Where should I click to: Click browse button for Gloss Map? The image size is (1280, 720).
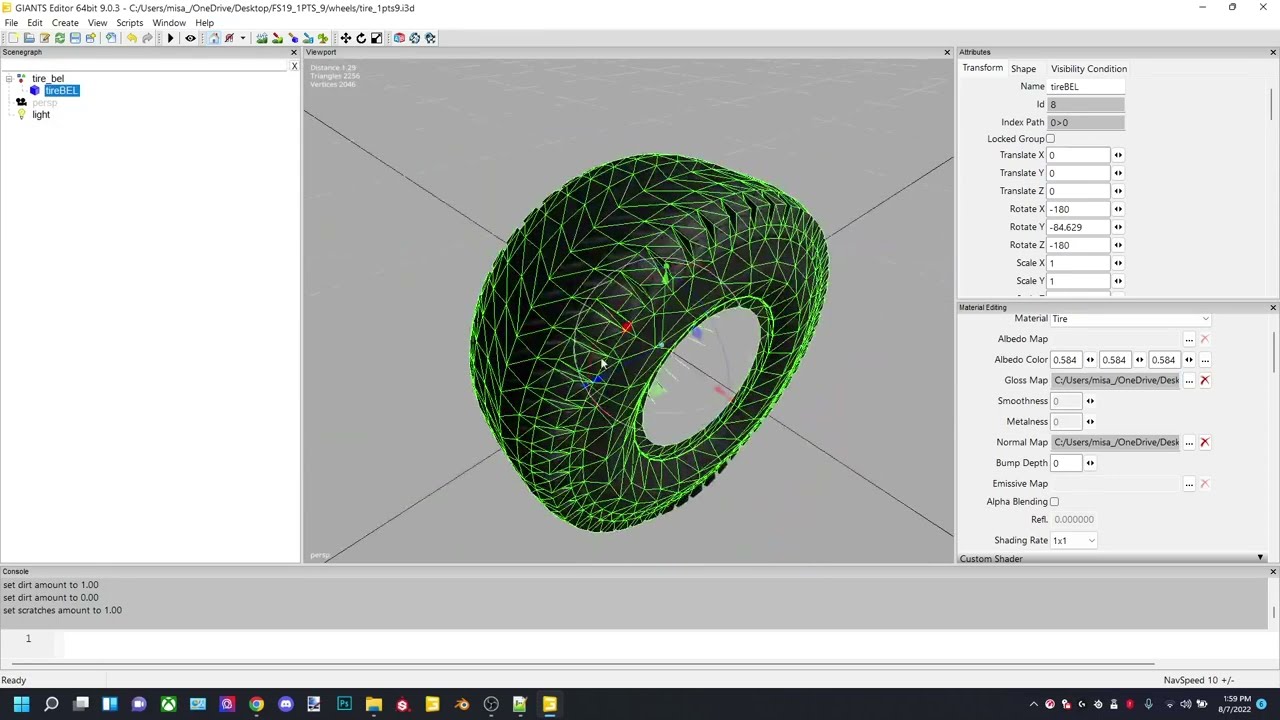[x=1189, y=380]
